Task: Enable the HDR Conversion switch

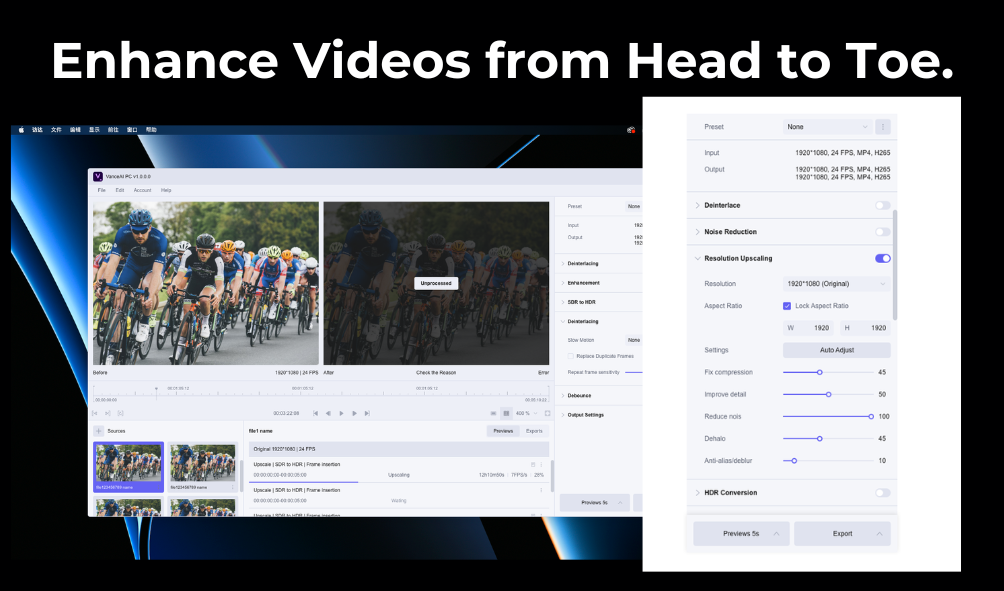Action: [x=883, y=493]
